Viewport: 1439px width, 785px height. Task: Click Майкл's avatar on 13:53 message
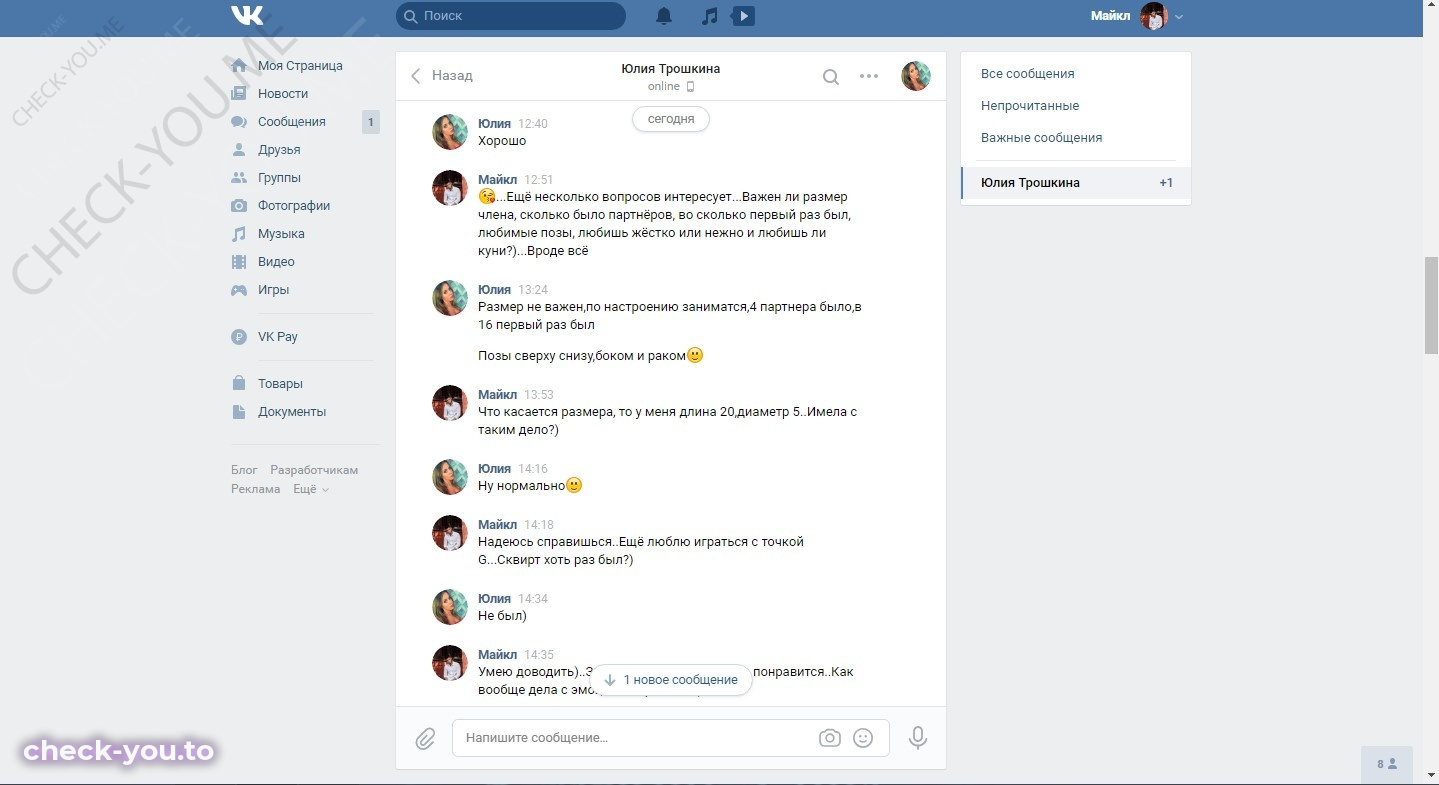pyautogui.click(x=450, y=403)
